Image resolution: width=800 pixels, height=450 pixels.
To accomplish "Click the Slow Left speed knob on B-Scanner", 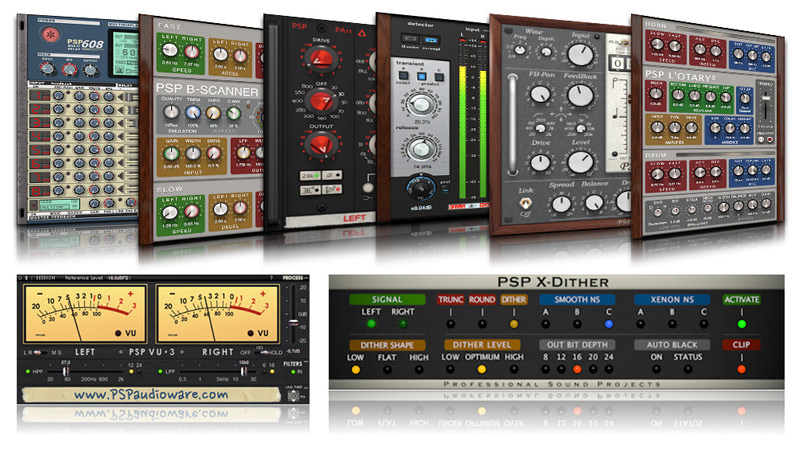I will point(170,212).
